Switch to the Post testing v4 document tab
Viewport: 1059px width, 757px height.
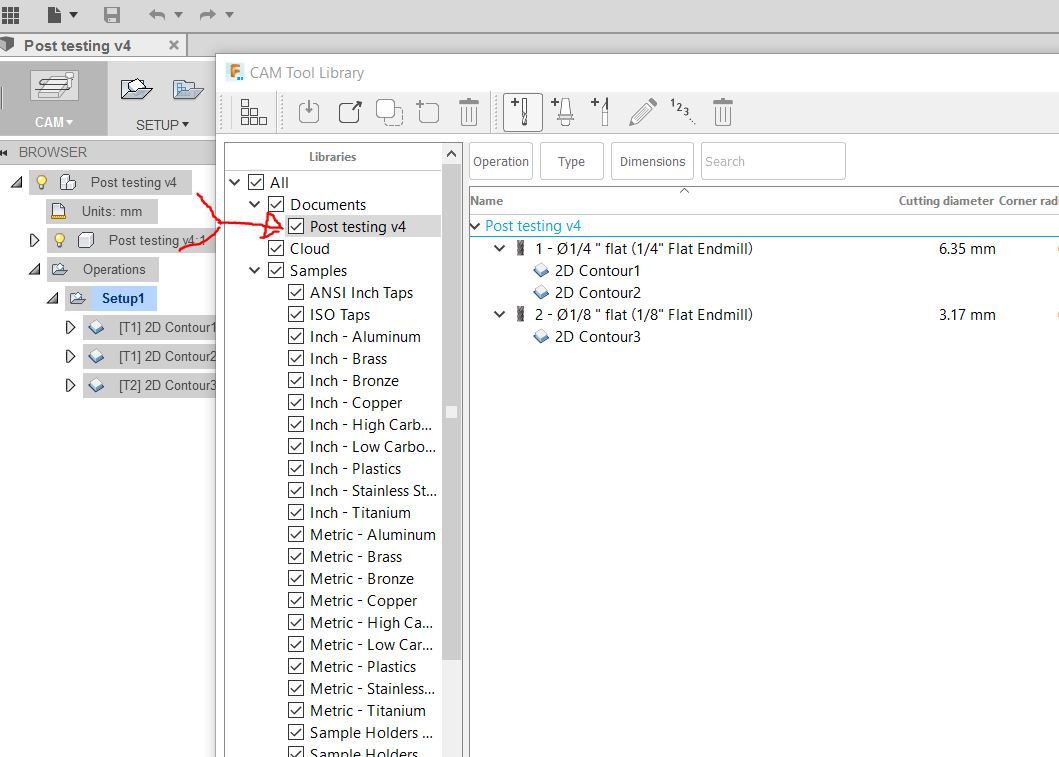[x=78, y=45]
